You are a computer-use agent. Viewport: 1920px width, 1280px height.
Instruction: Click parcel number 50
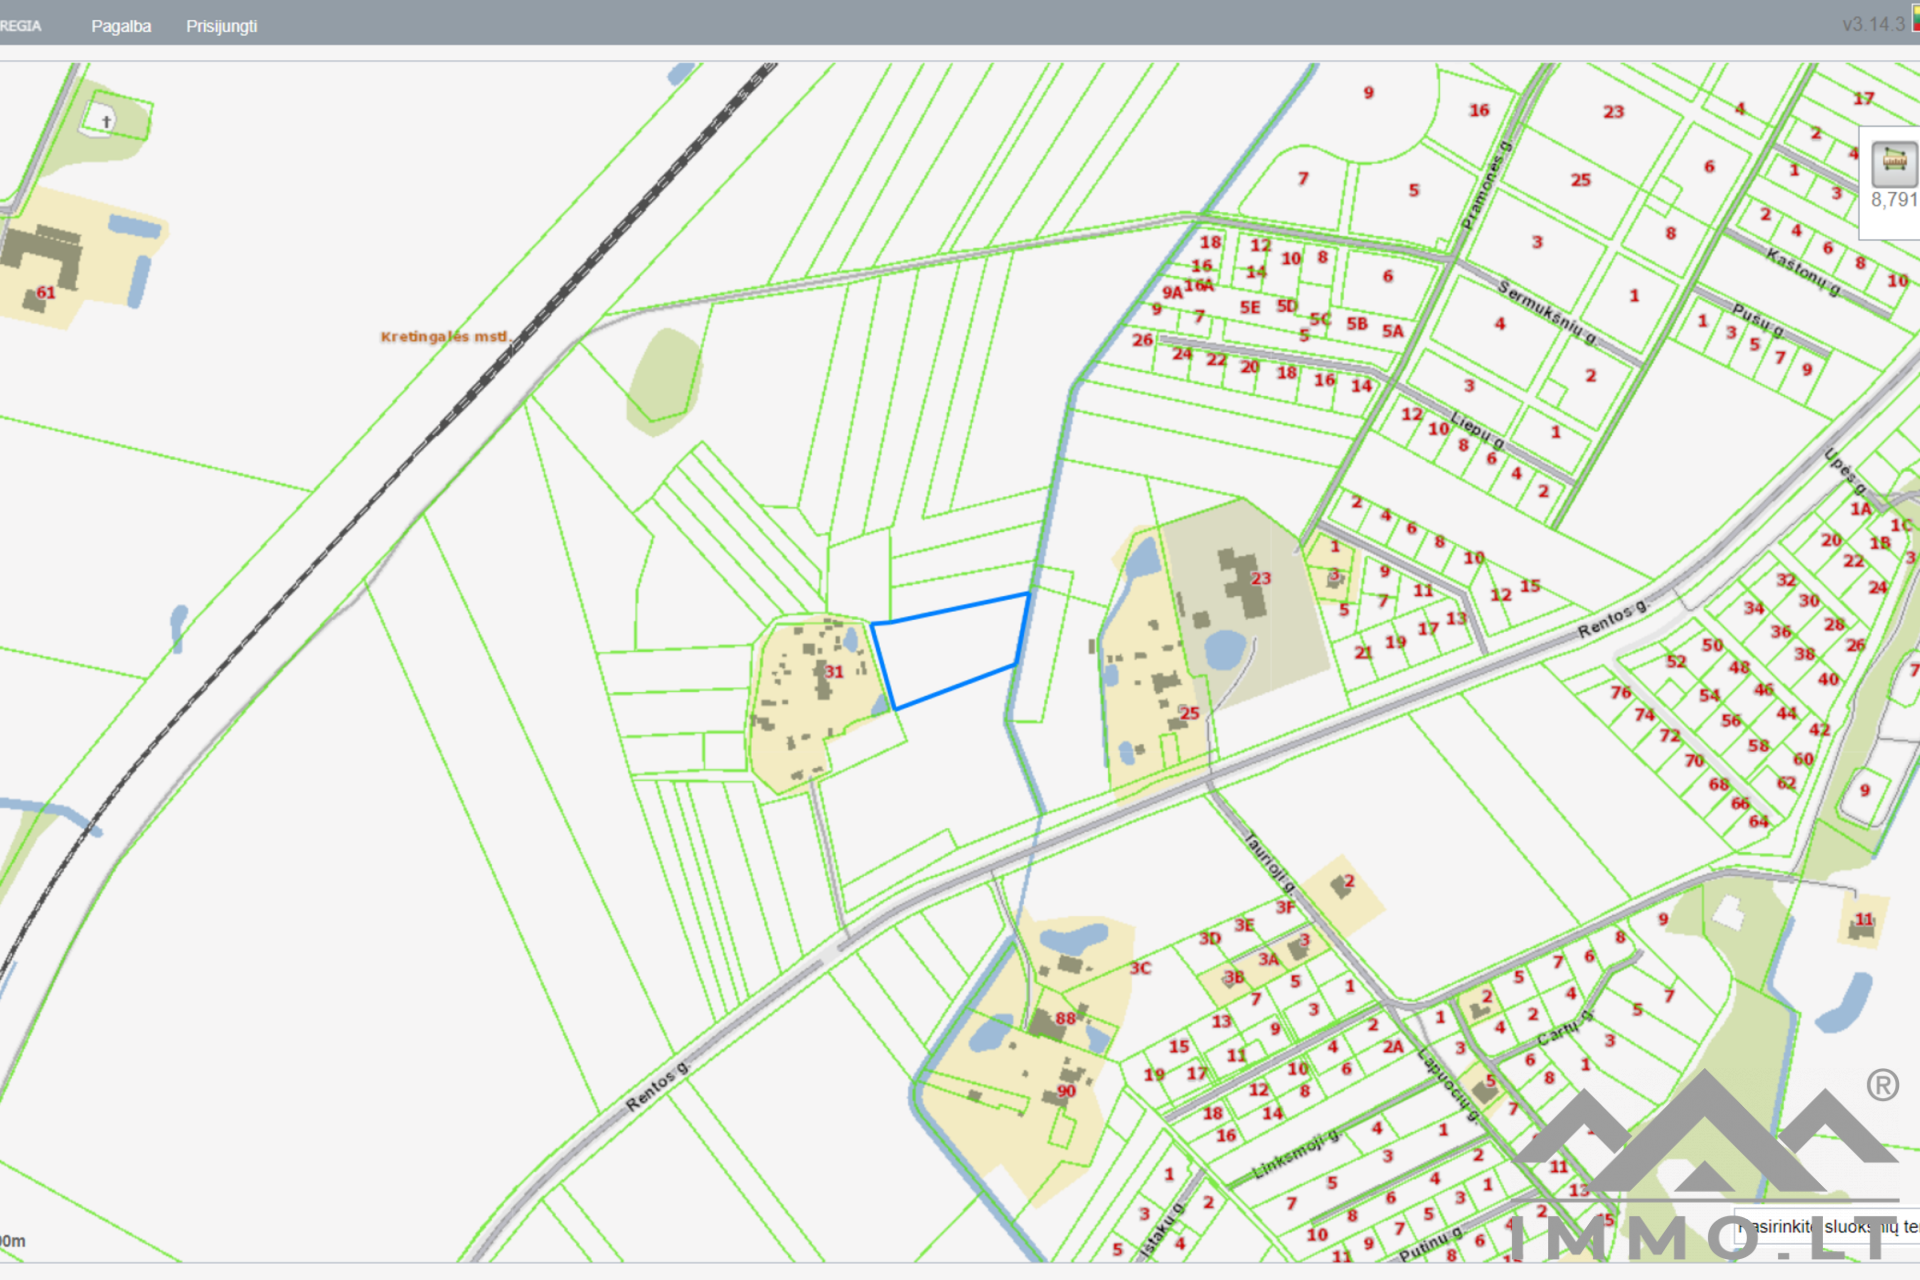tap(1713, 645)
